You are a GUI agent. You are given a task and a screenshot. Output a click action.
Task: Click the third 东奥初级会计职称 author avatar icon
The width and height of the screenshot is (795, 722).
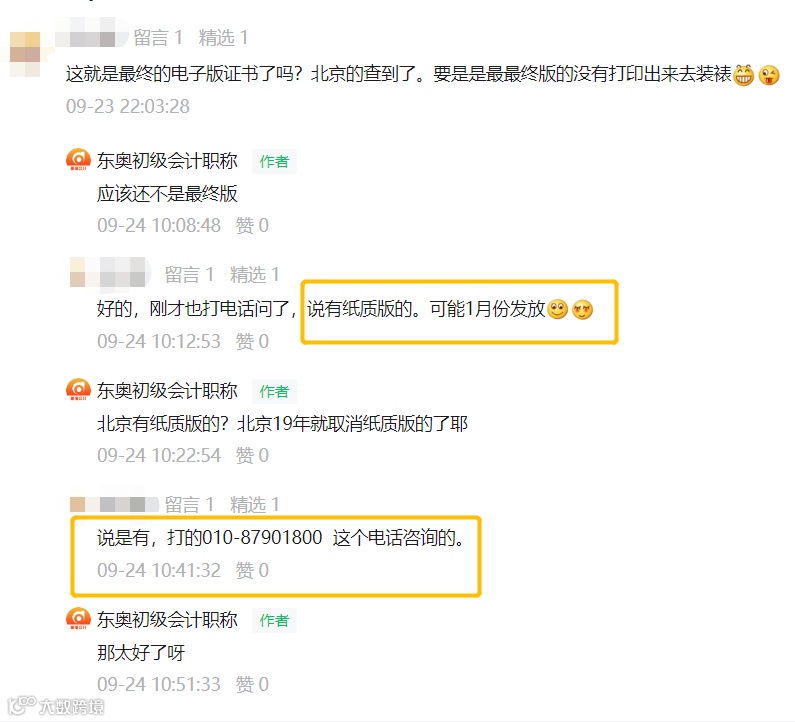(79, 619)
